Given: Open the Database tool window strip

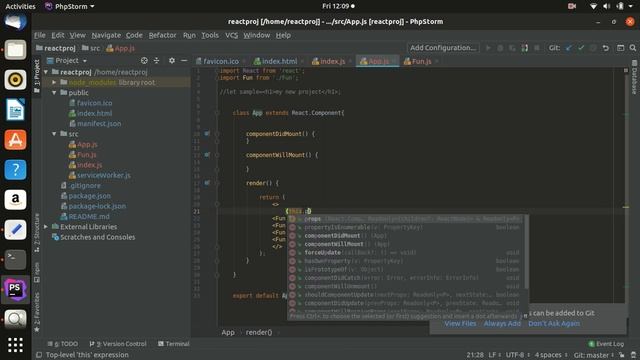Looking at the screenshot, I should 634,77.
